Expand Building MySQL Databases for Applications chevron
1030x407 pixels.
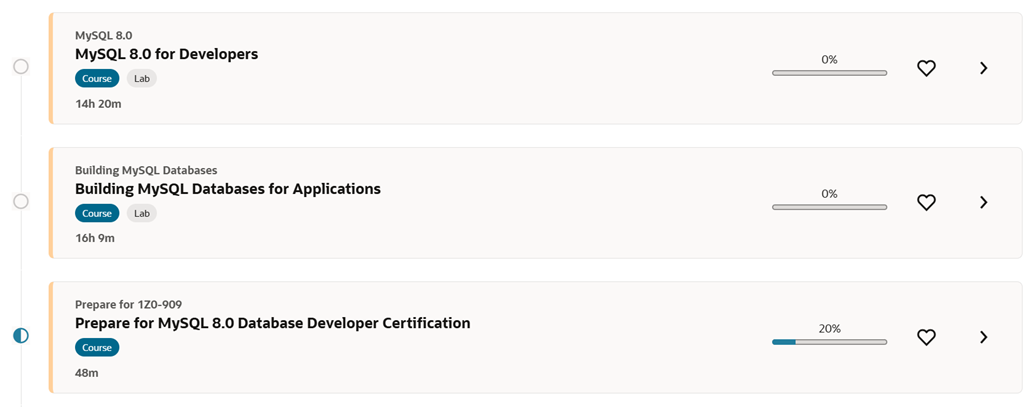pos(984,202)
